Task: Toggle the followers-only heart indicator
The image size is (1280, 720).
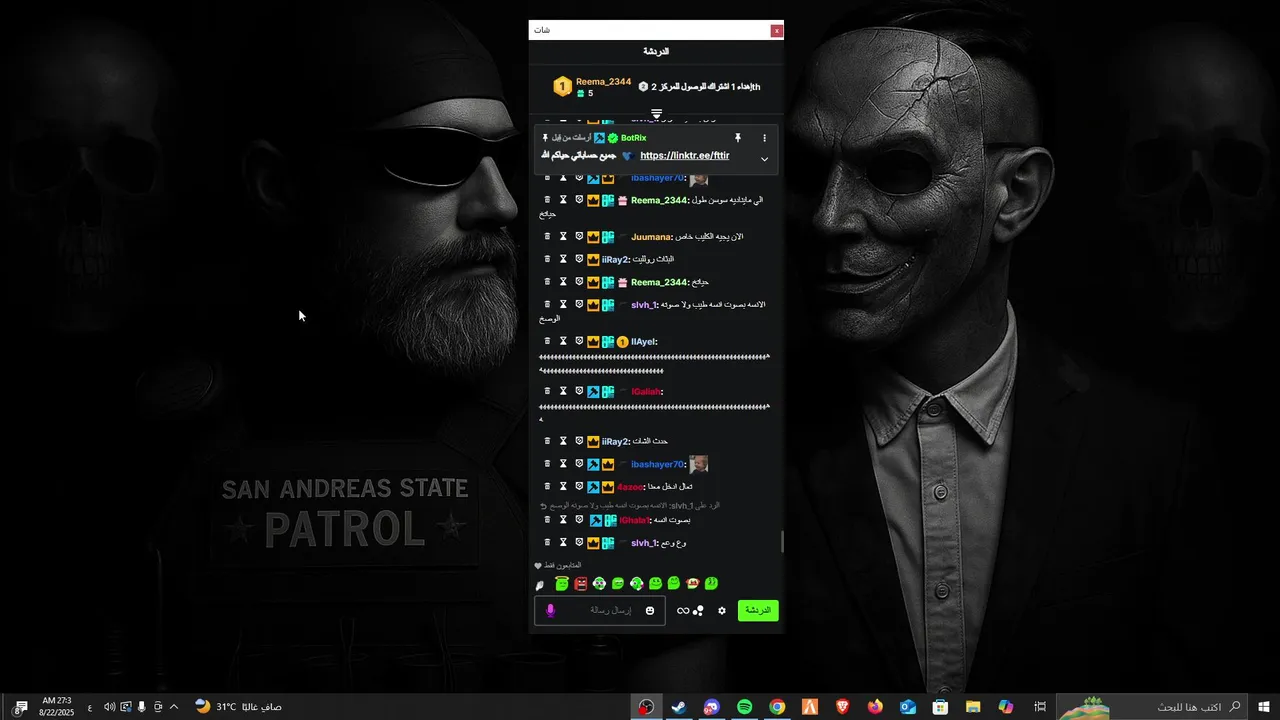Action: tap(538, 565)
